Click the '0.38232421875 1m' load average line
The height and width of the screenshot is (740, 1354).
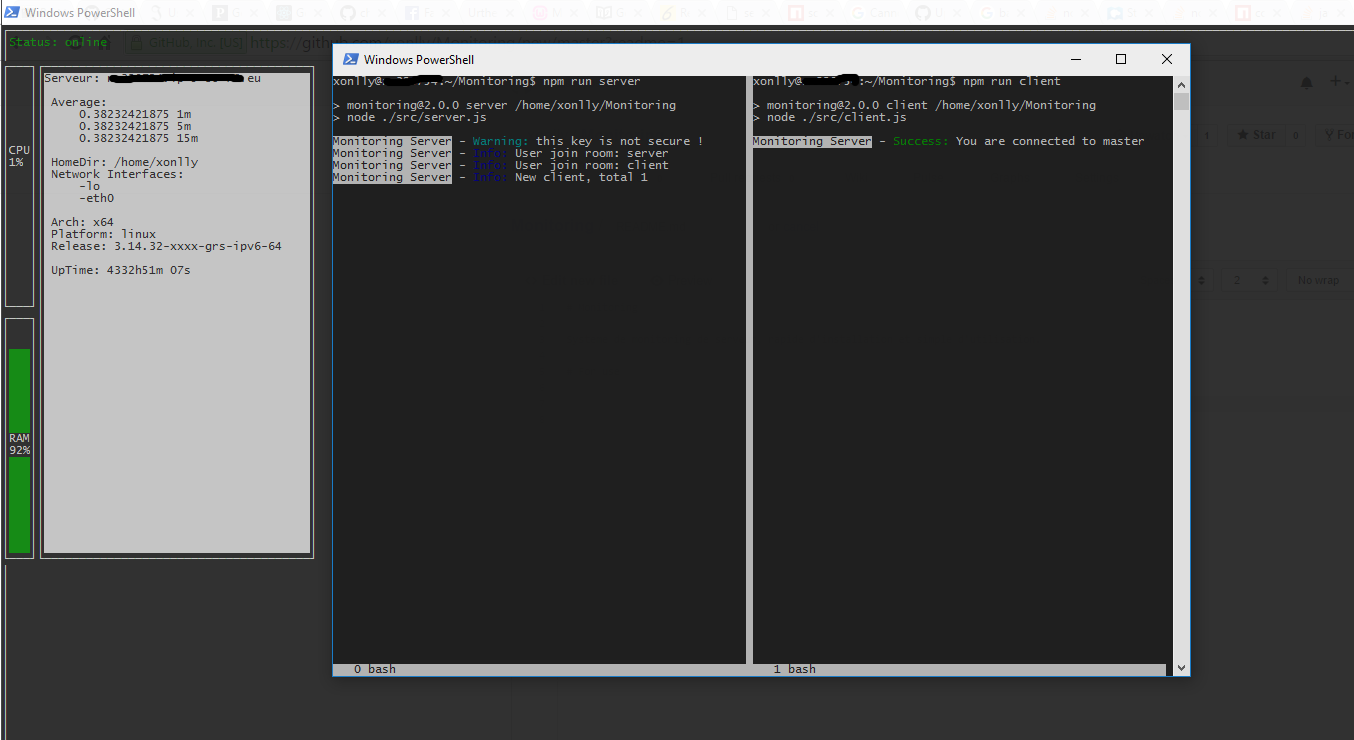click(x=135, y=114)
